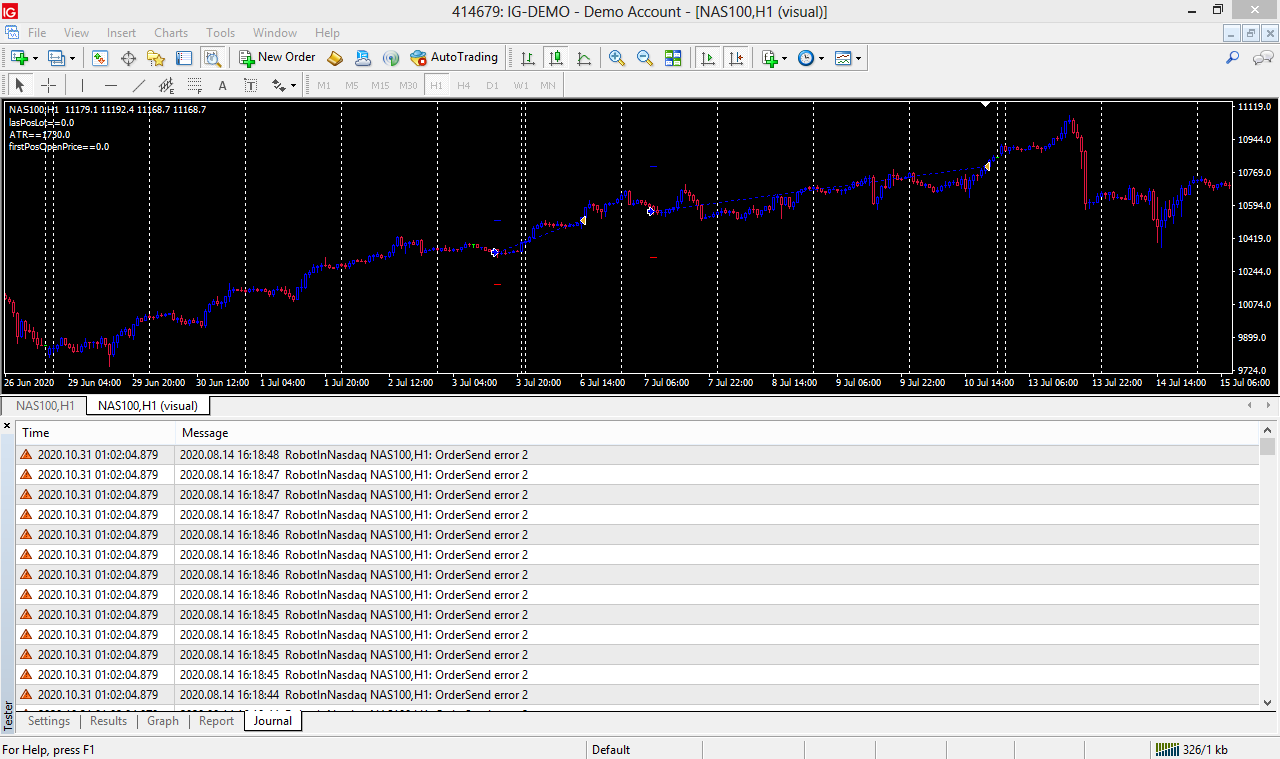Viewport: 1280px width, 759px height.
Task: Open the search magnifier icon
Action: pos(1233,58)
